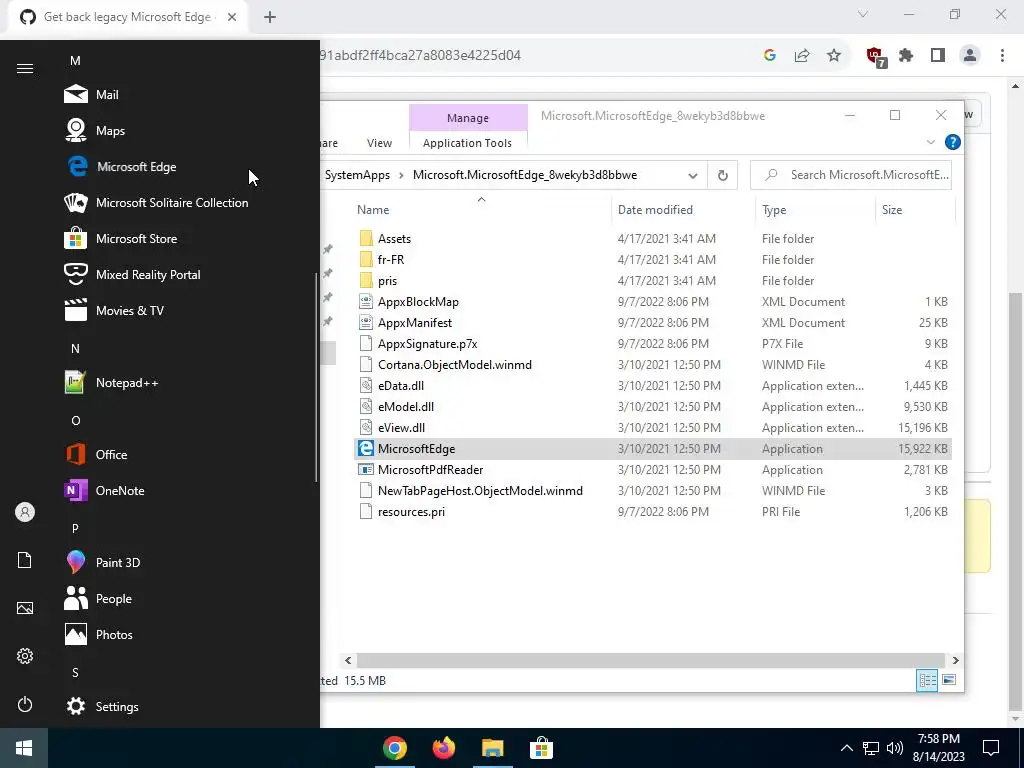
Task: Open Microsoft Store taskbar icon
Action: [541, 748]
